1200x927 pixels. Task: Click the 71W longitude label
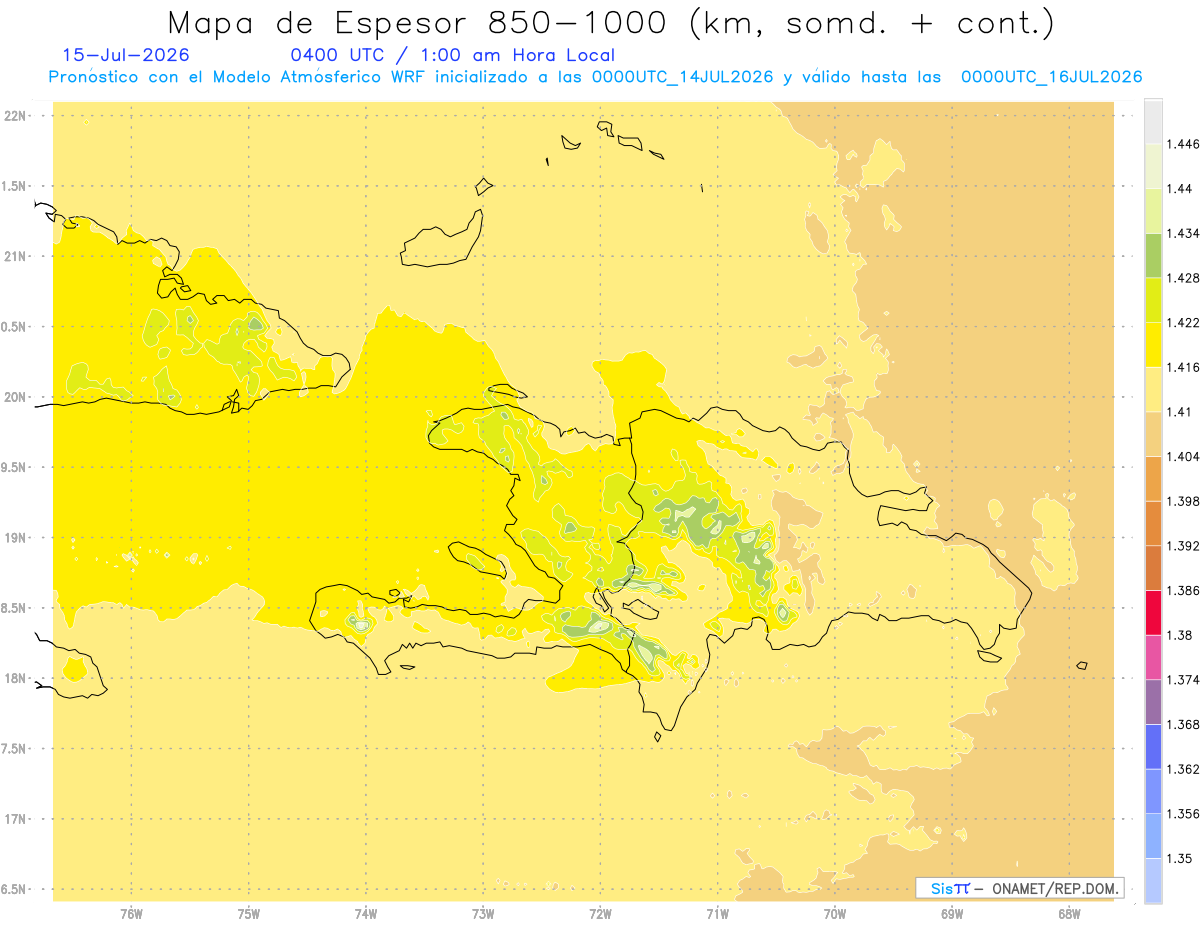pyautogui.click(x=717, y=914)
